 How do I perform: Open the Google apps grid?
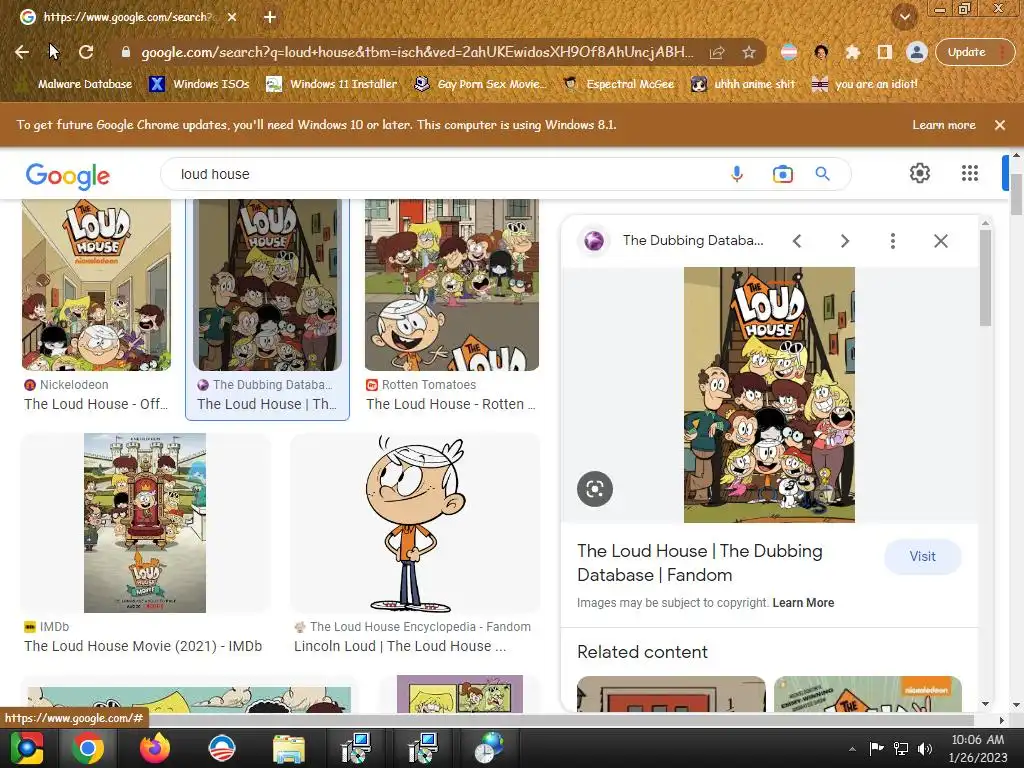pos(970,173)
